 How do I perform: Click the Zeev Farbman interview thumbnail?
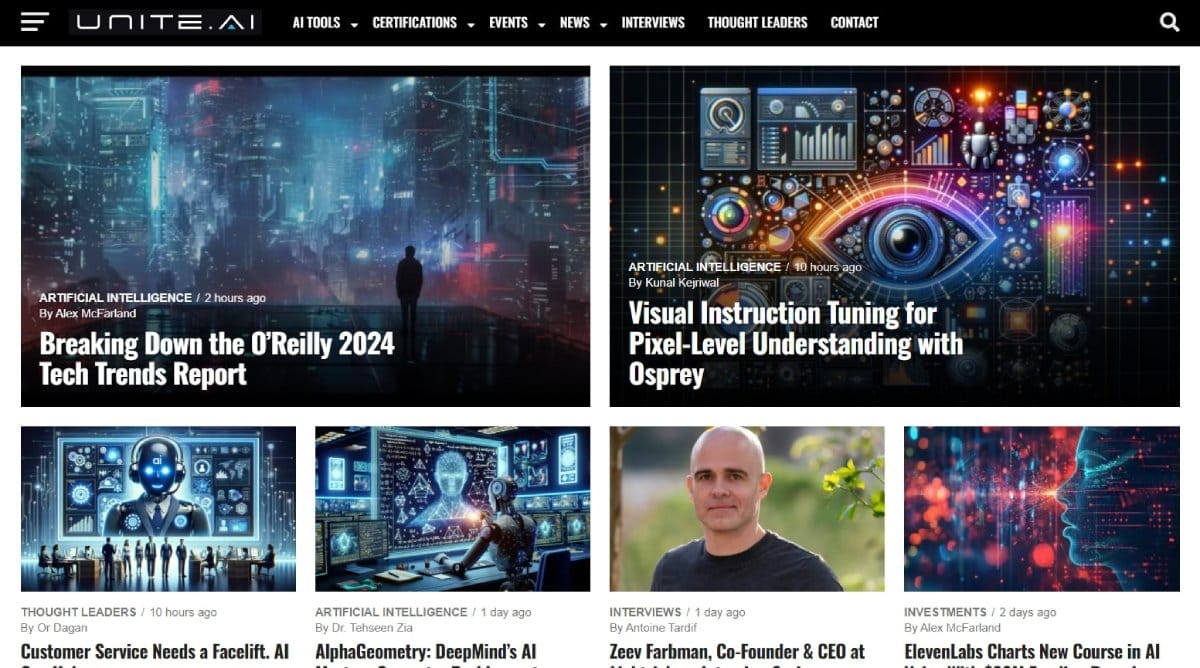pos(748,508)
